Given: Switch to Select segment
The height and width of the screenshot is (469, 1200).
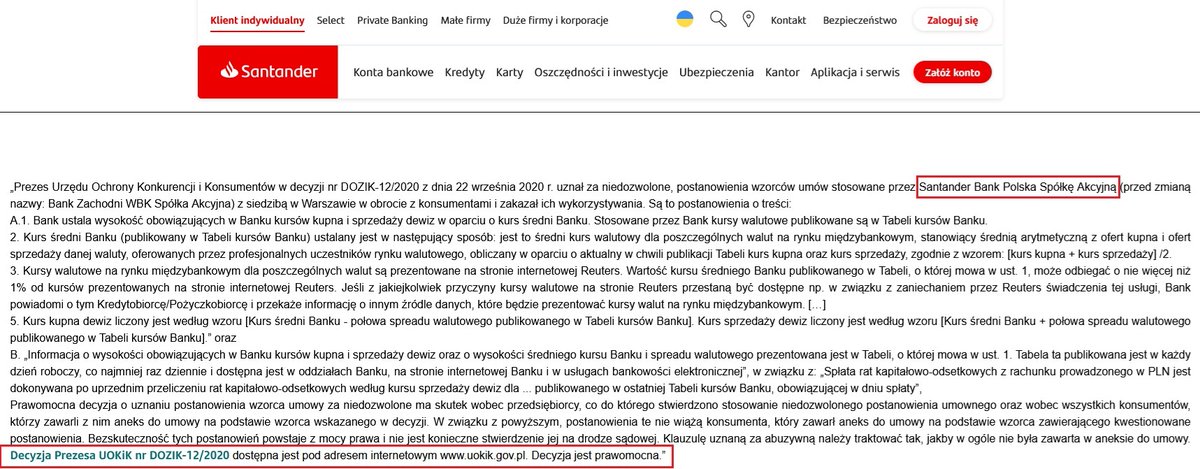Looking at the screenshot, I should pos(330,20).
